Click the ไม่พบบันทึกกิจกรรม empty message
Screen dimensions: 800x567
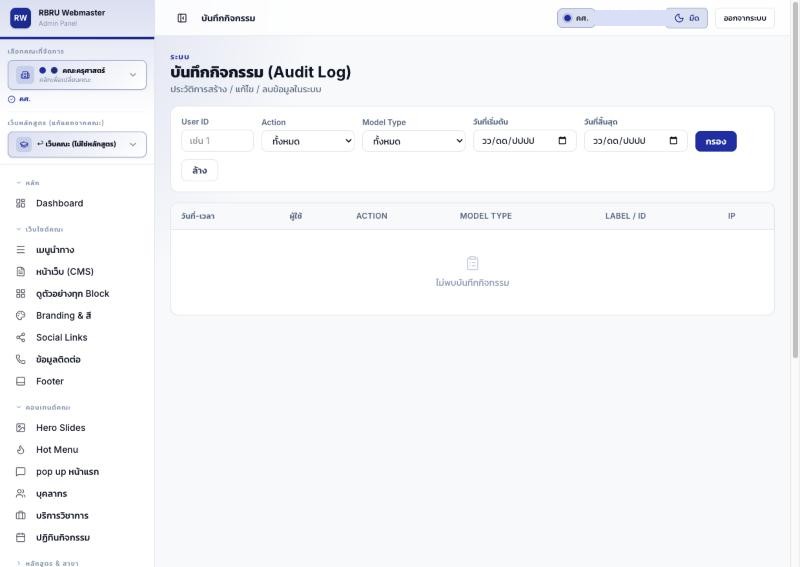472,283
